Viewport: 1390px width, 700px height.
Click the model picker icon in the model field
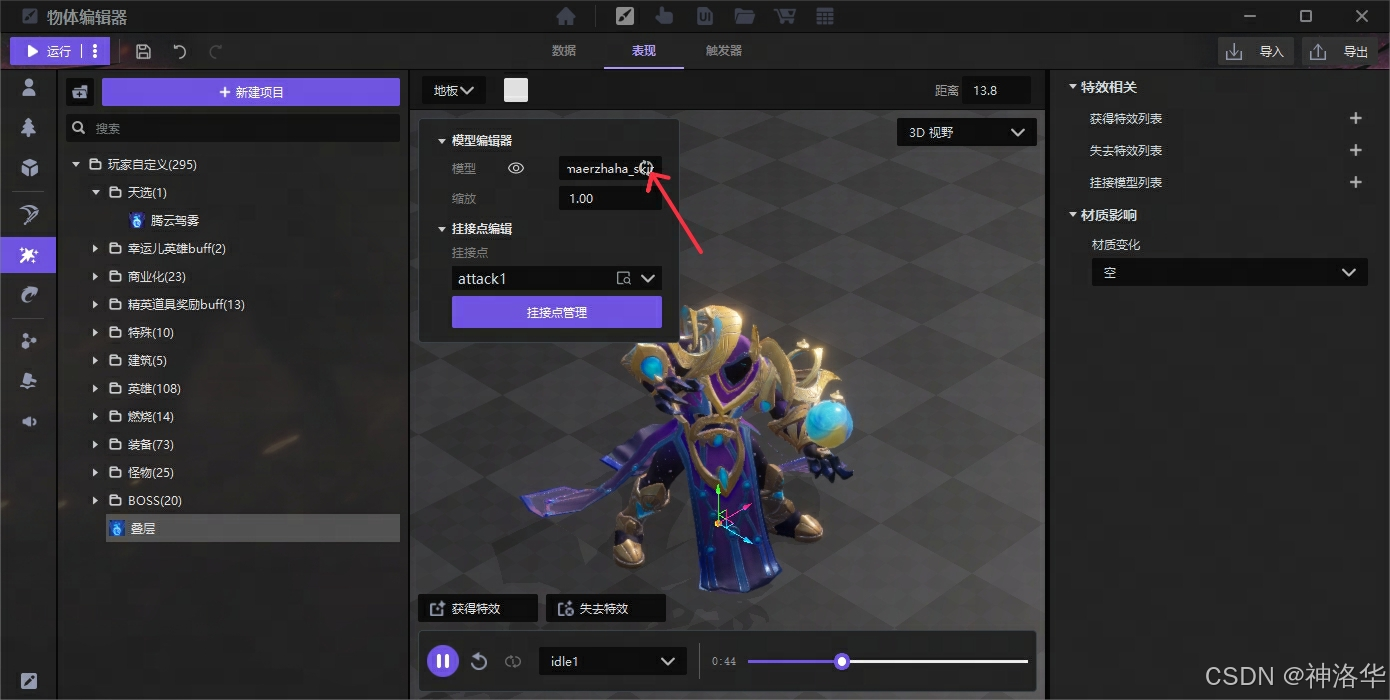click(x=647, y=168)
